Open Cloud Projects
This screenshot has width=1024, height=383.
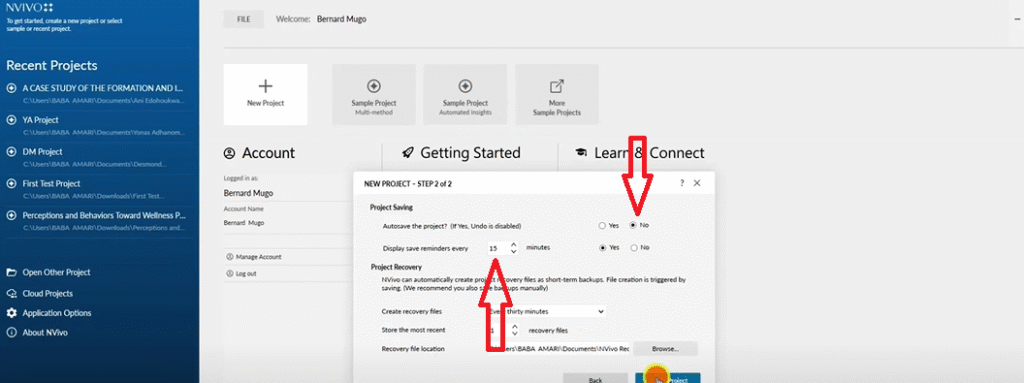(x=47, y=293)
